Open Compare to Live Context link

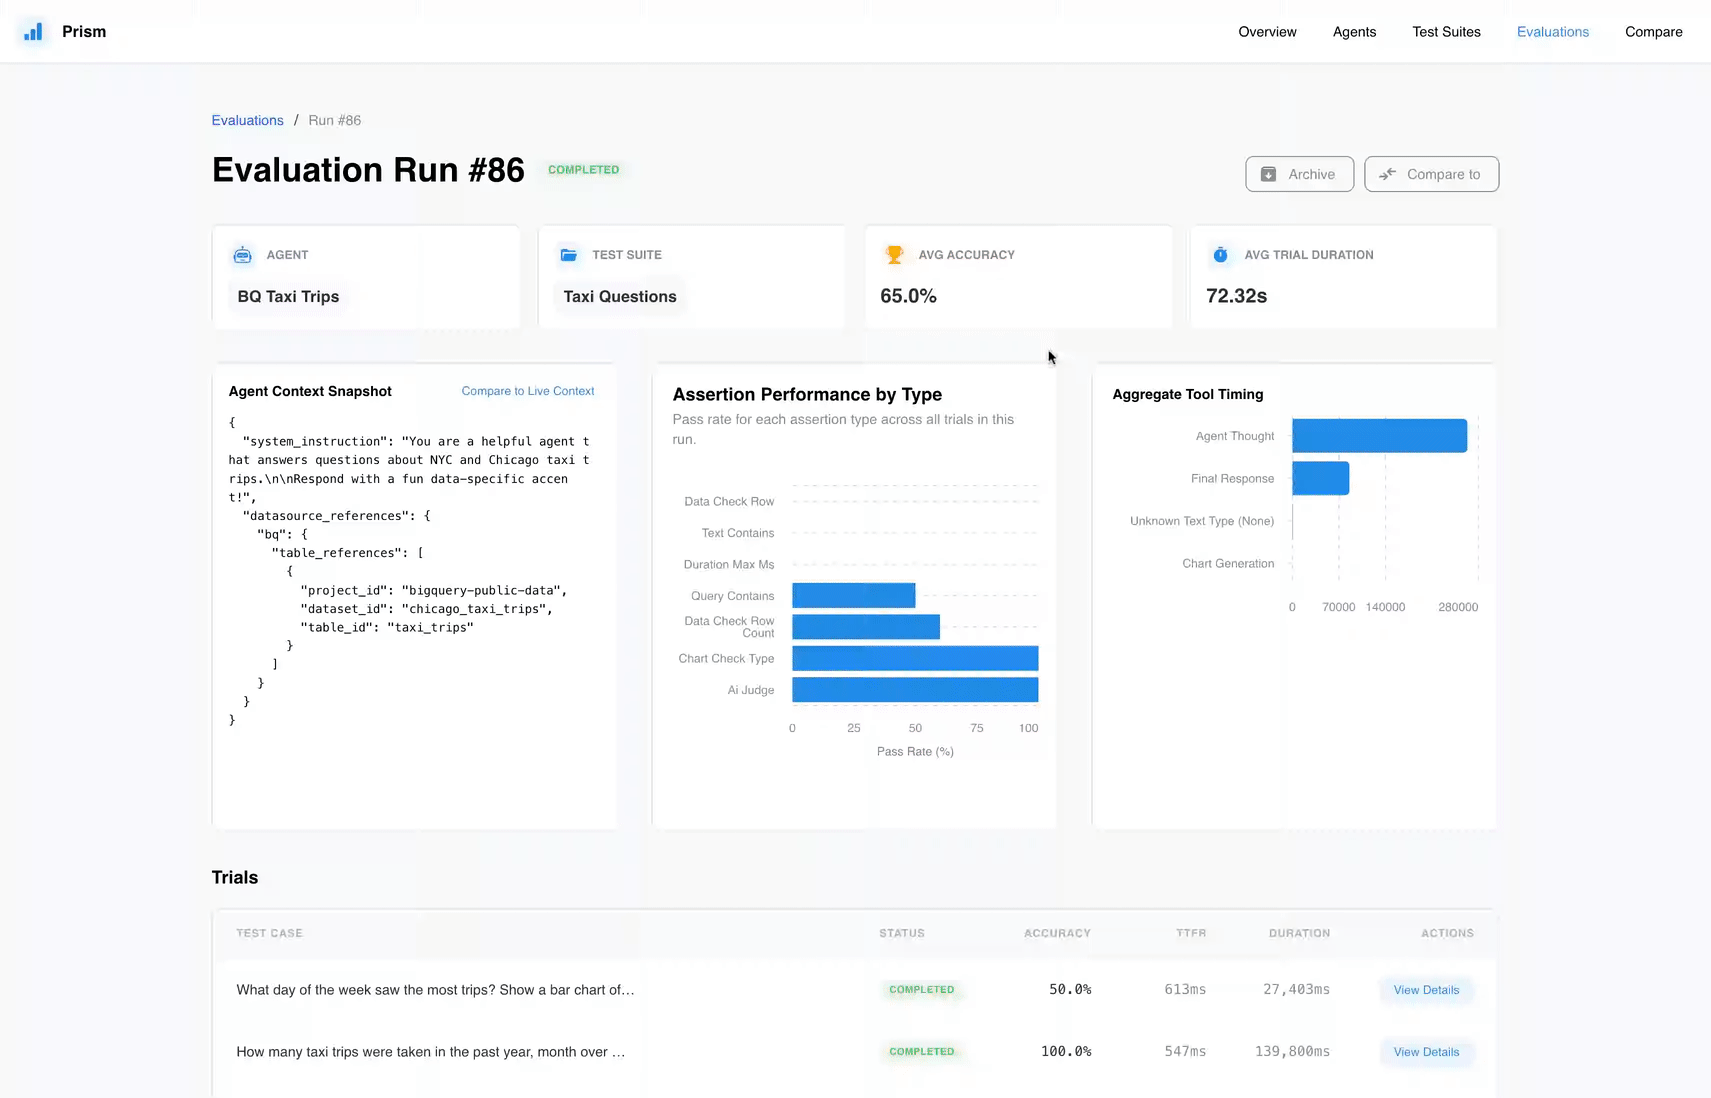click(527, 391)
